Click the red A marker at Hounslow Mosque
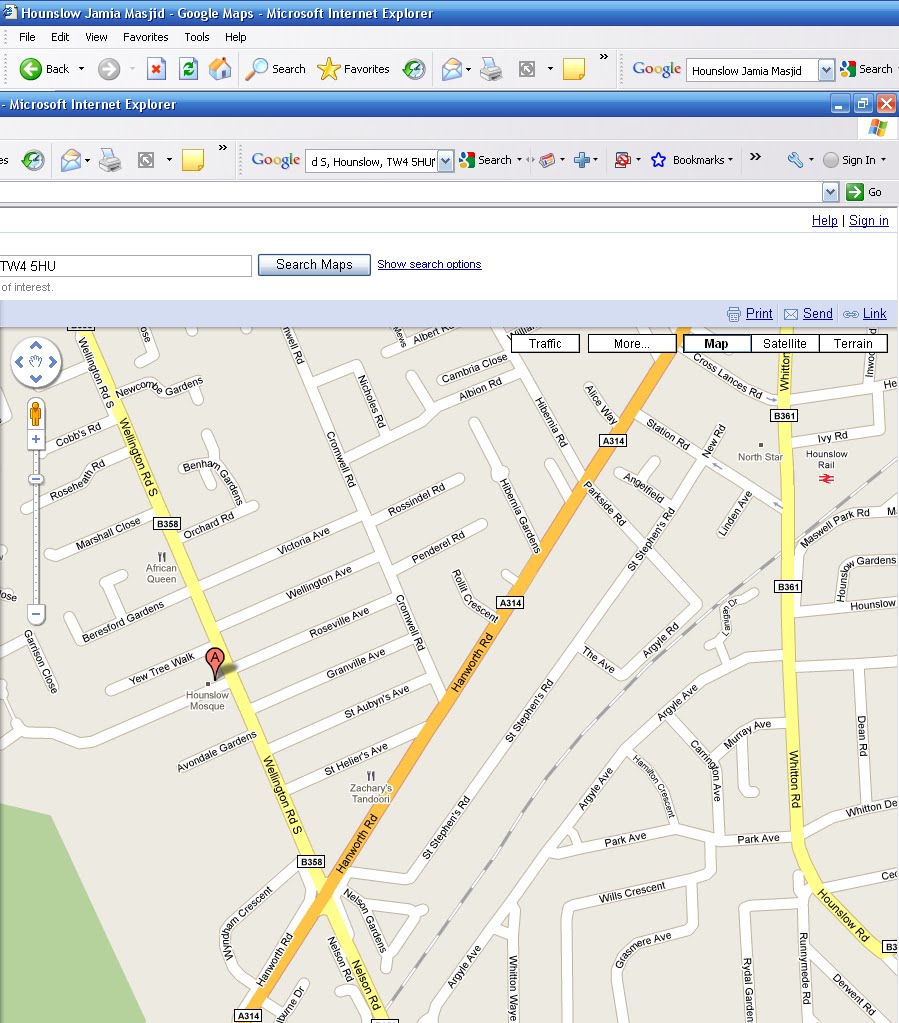The width and height of the screenshot is (899, 1023). [215, 663]
